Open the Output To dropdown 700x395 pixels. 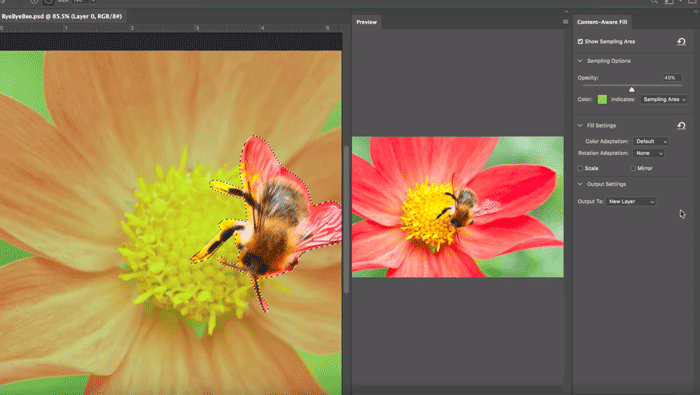click(631, 202)
